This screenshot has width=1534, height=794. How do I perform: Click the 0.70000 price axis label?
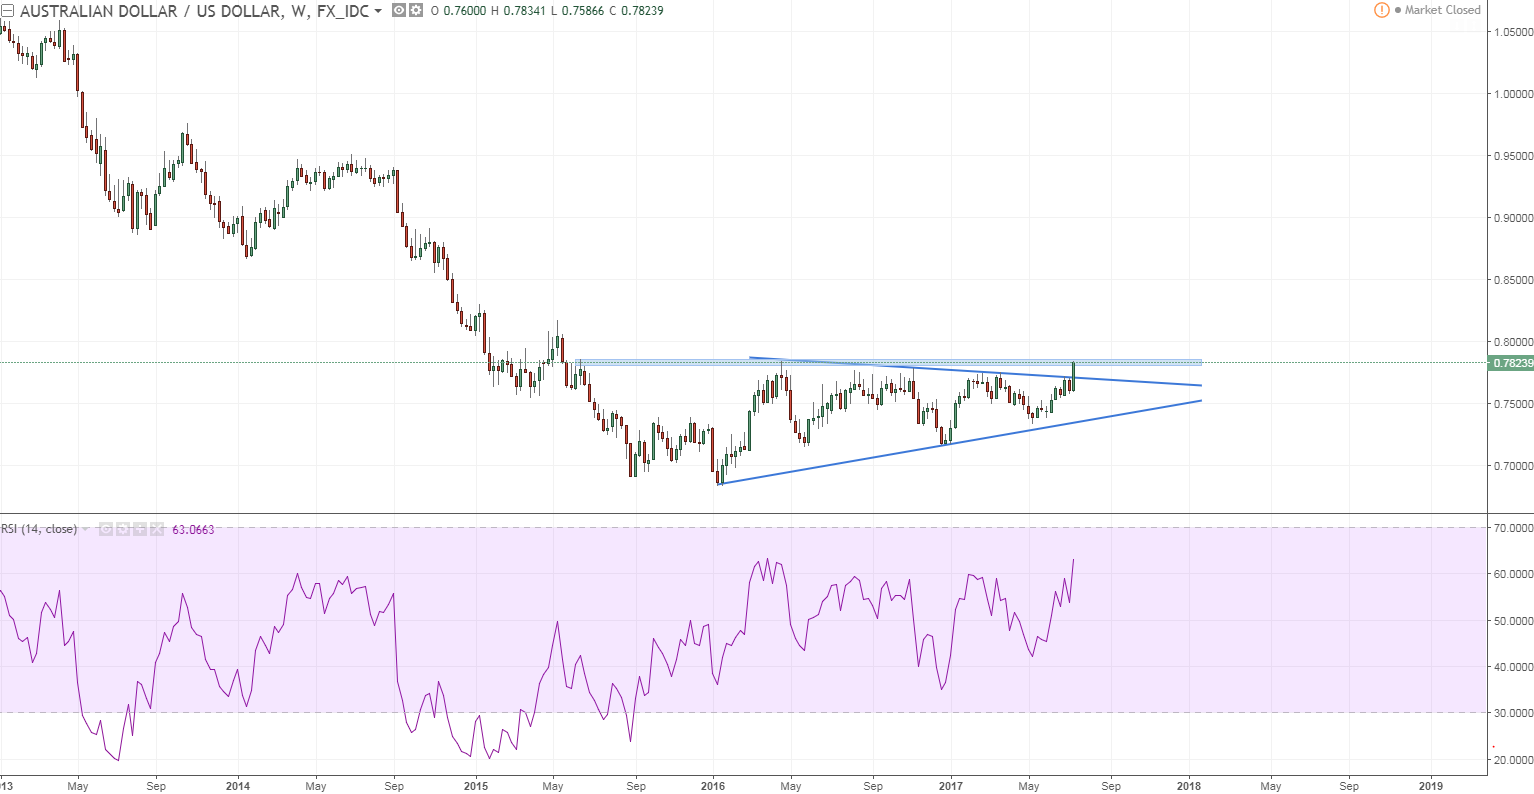(1513, 466)
